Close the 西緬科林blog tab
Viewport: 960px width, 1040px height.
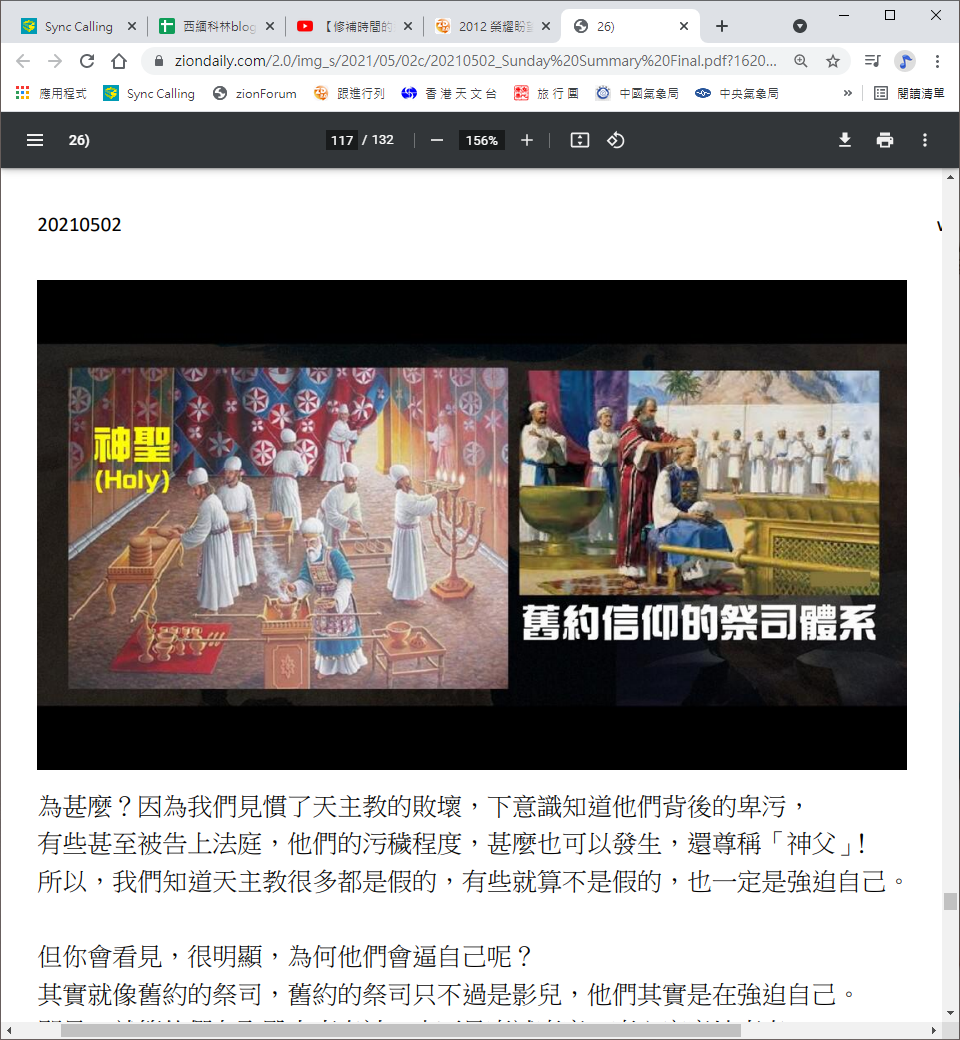(x=270, y=26)
